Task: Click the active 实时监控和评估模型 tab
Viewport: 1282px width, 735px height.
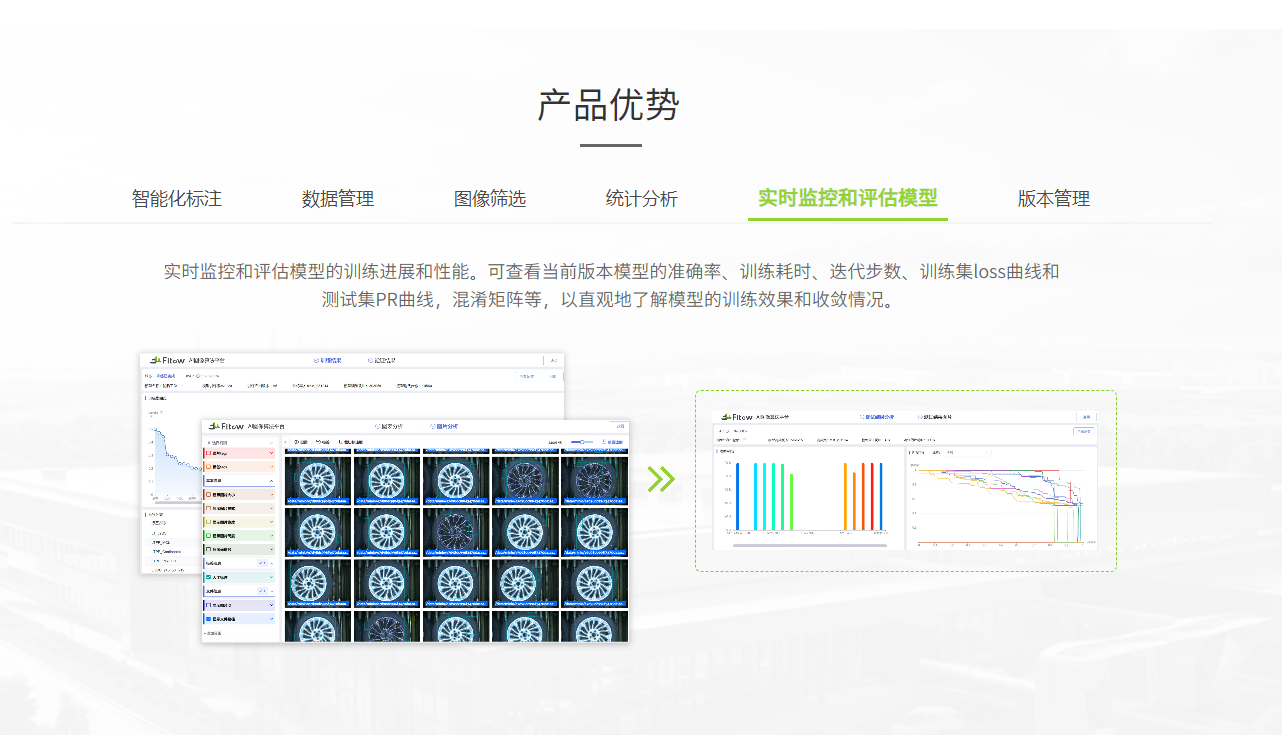Action: pyautogui.click(x=848, y=198)
